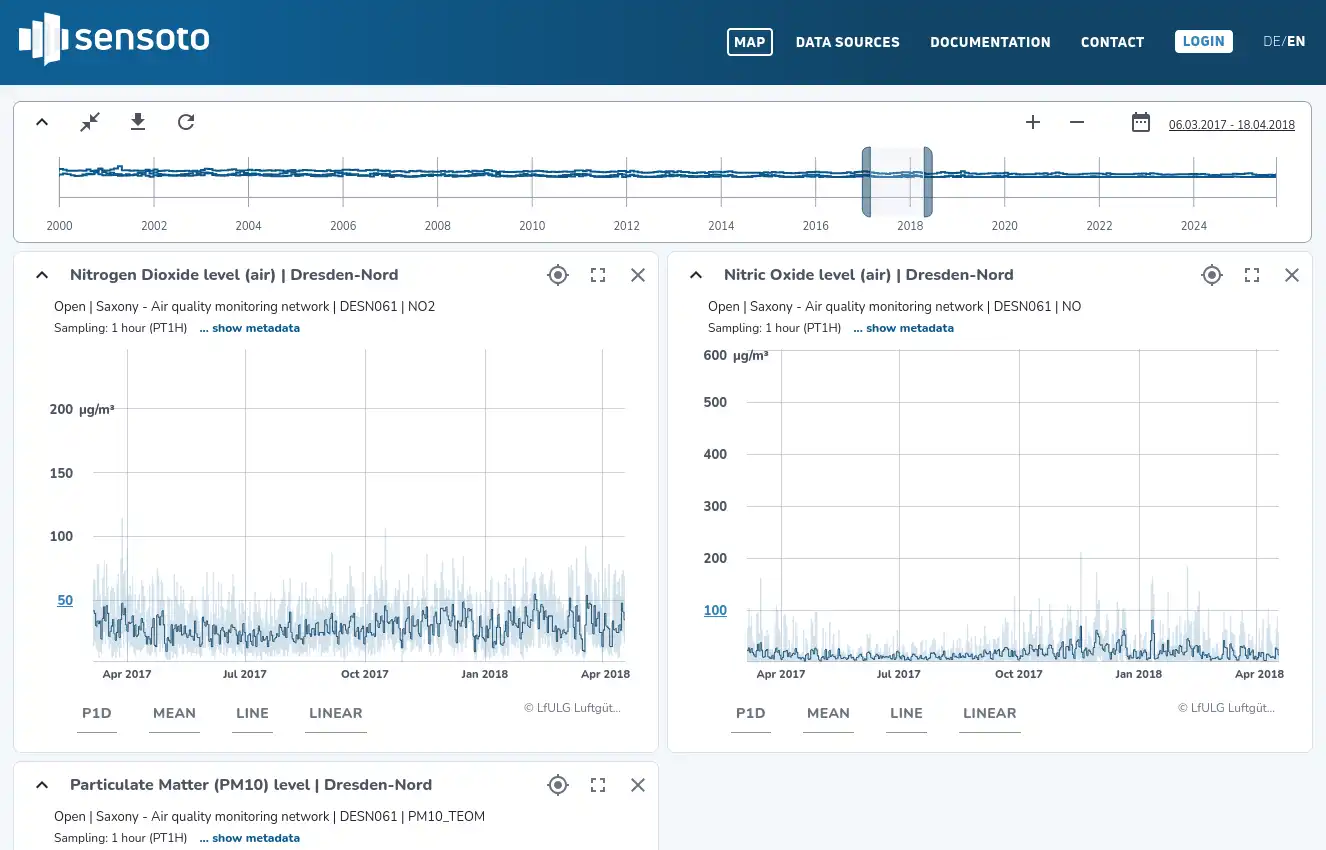
Task: Click the collapse-arrows icon in timeline toolbar
Action: pyautogui.click(x=90, y=122)
